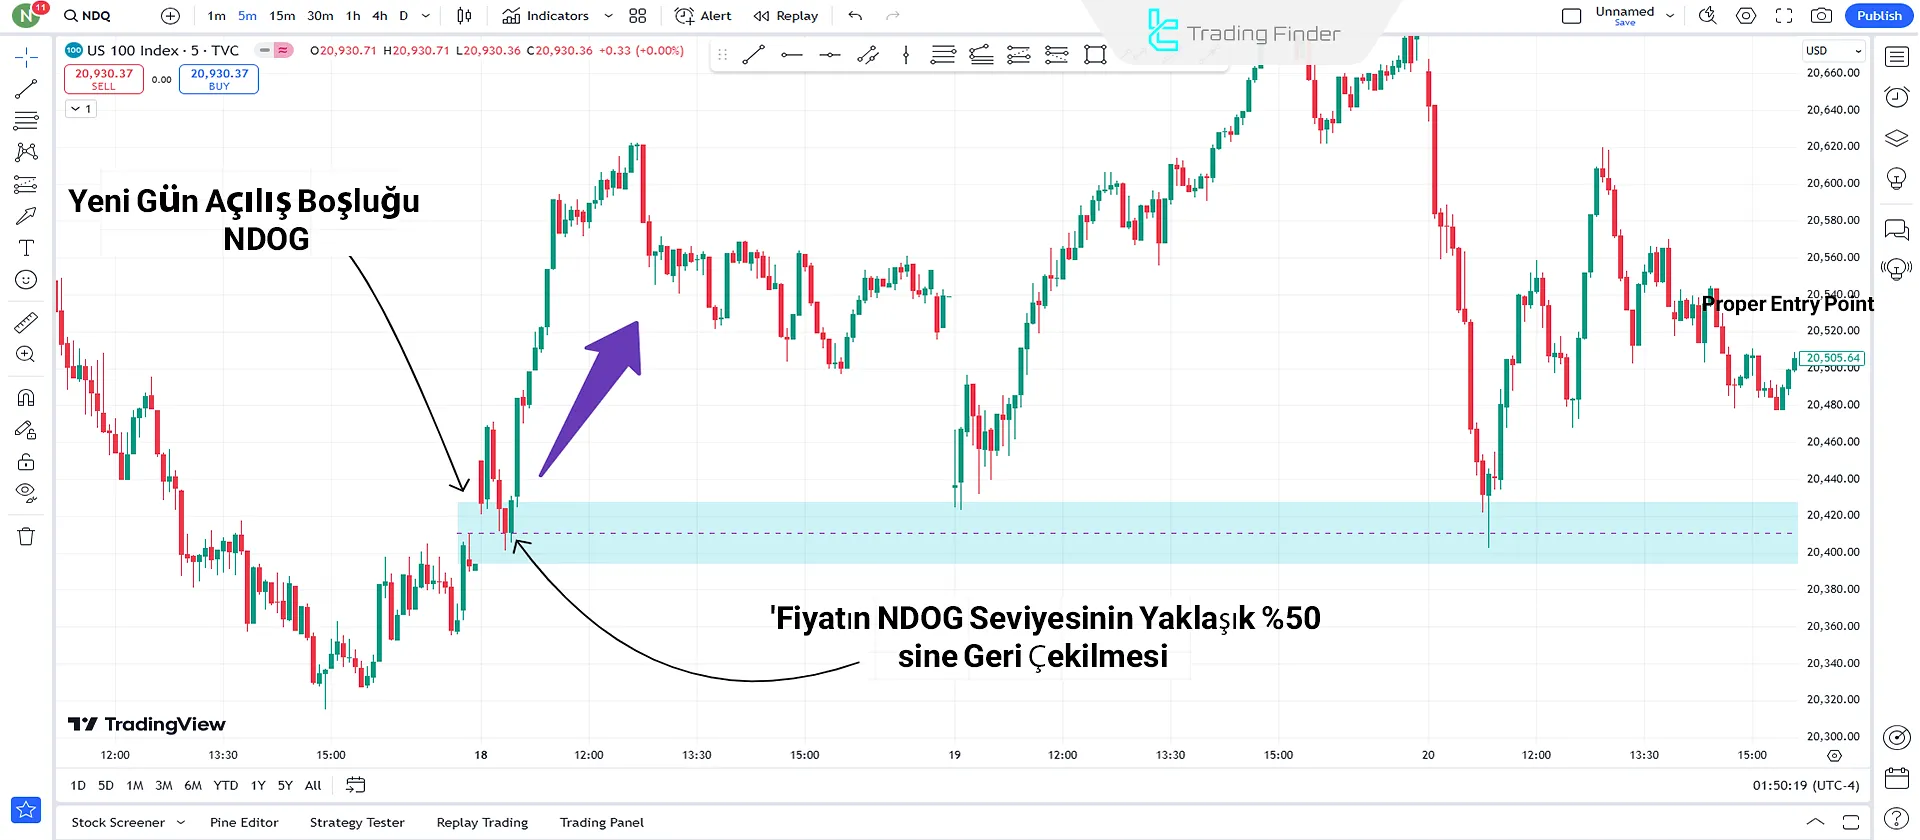Open the Trading Panel tab
The image size is (1920, 840).
pyautogui.click(x=602, y=823)
